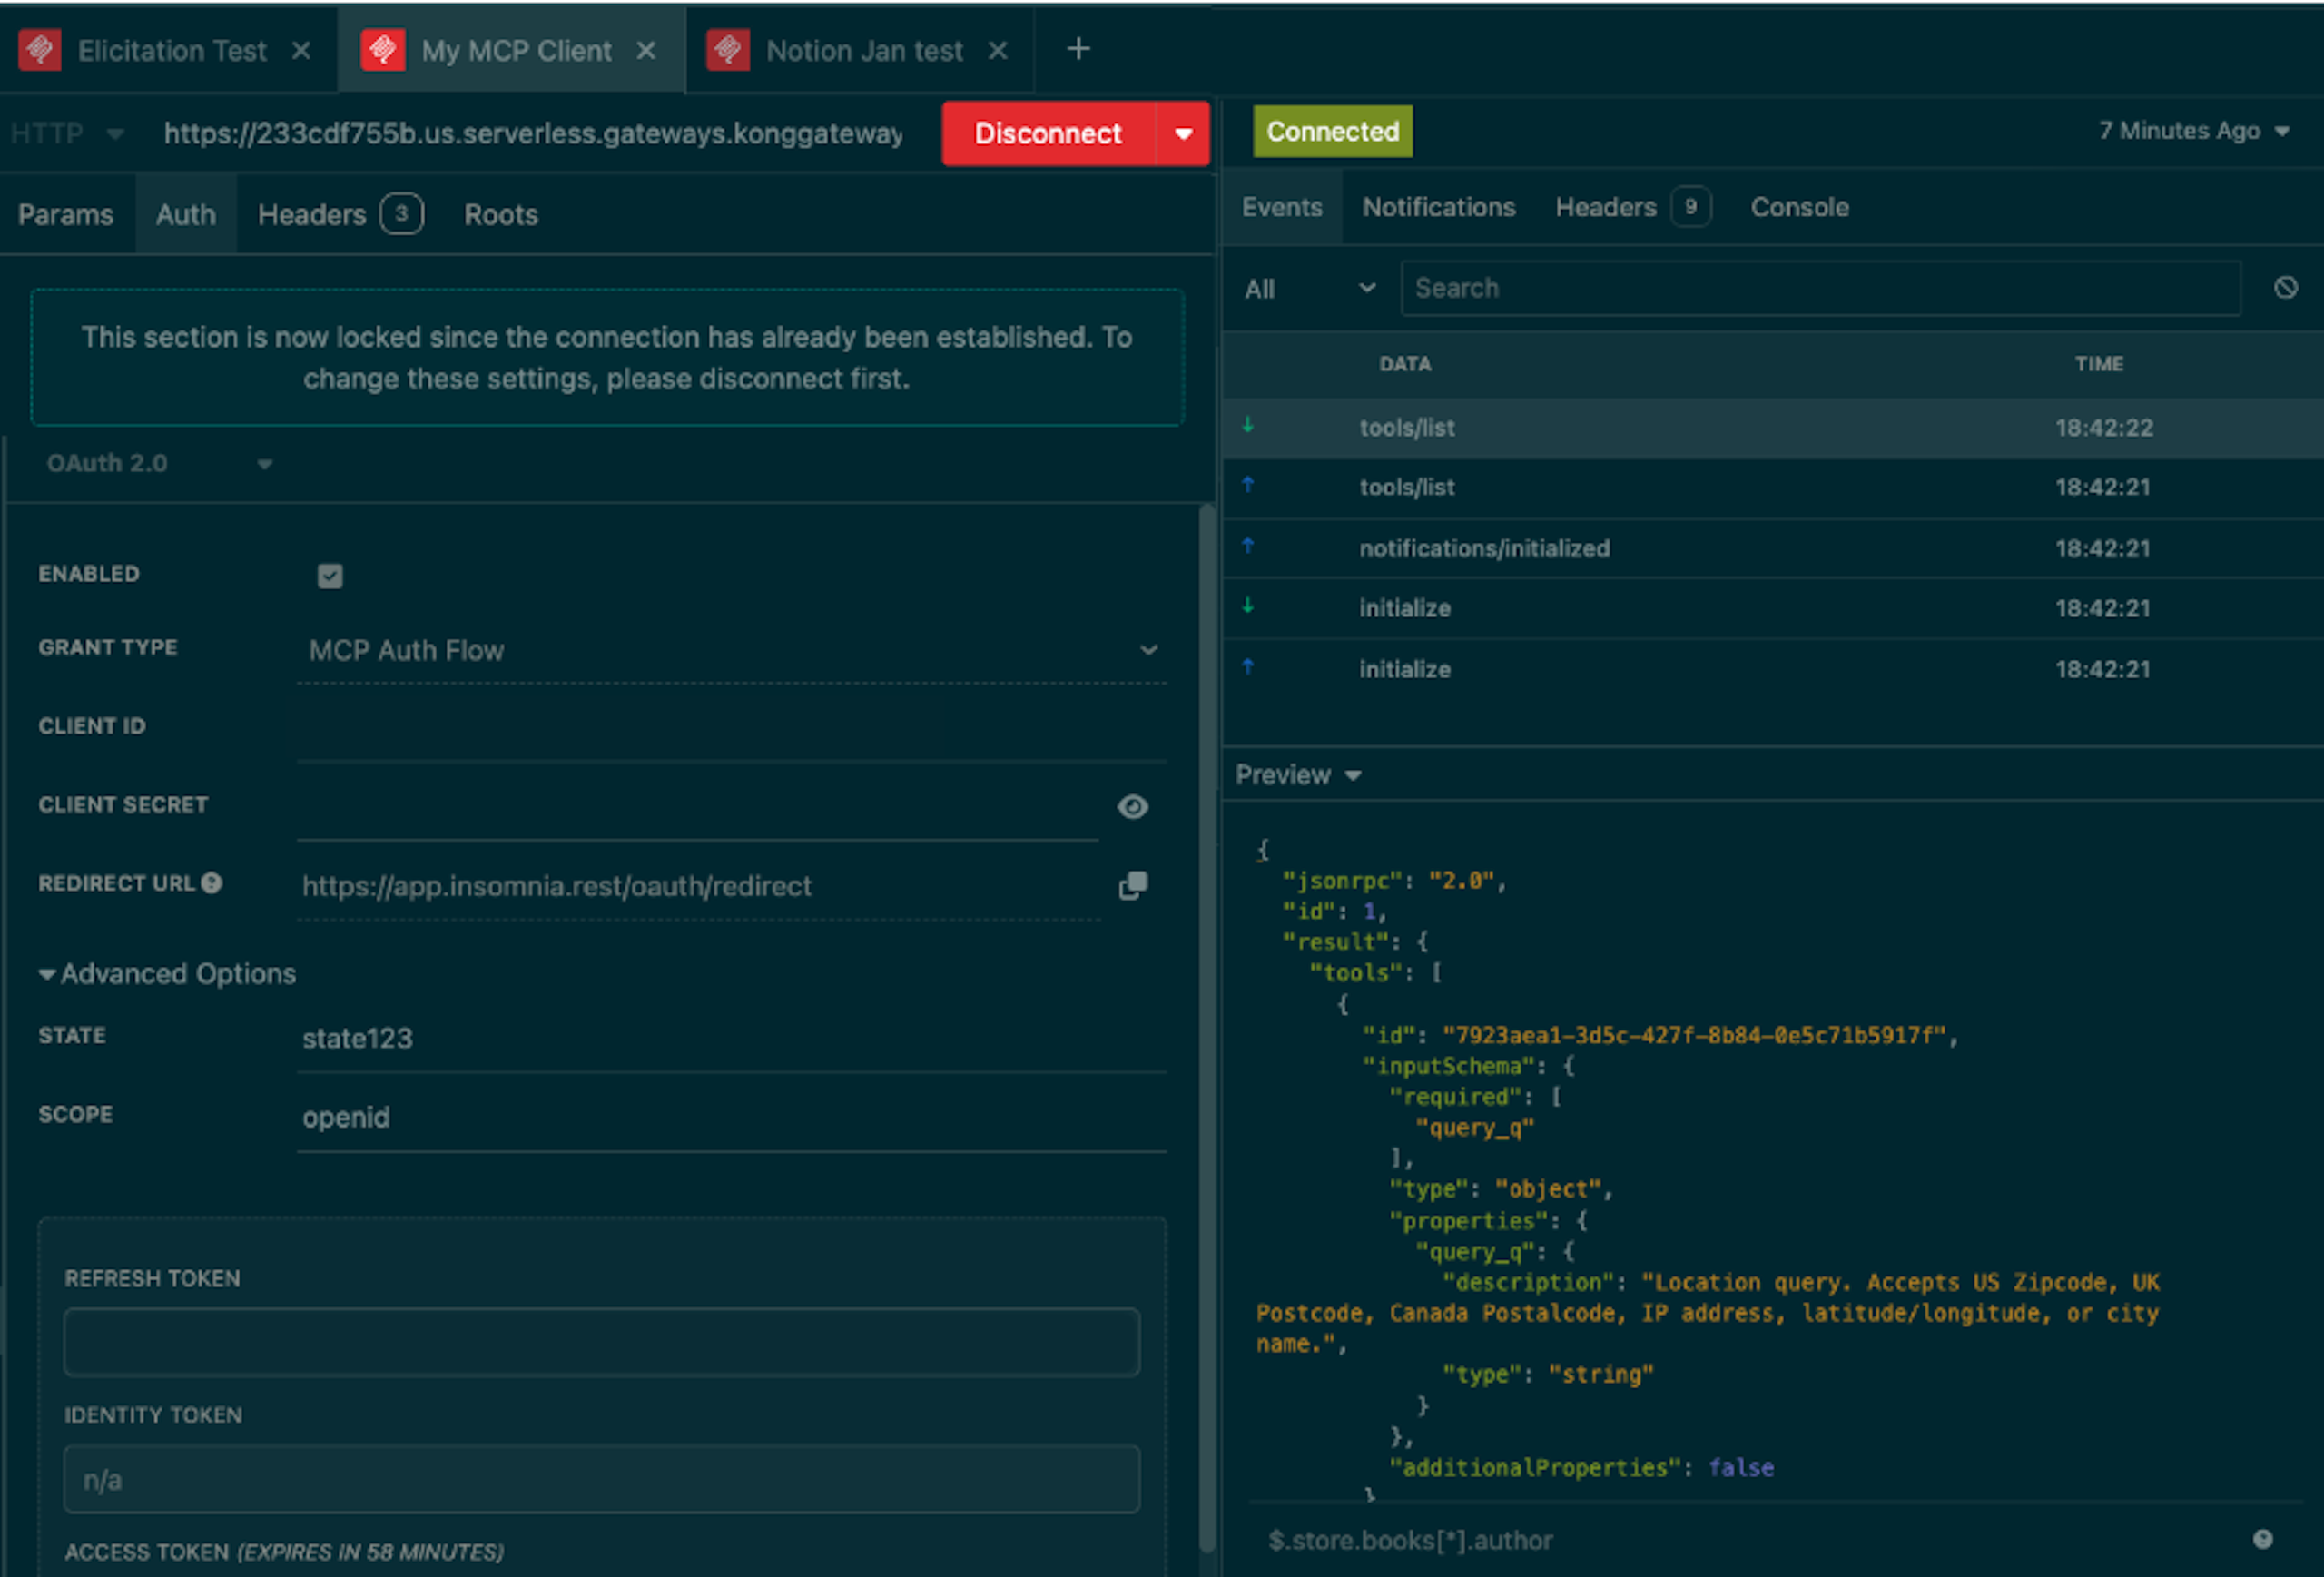
Task: Click the events Search input field
Action: coord(1819,288)
